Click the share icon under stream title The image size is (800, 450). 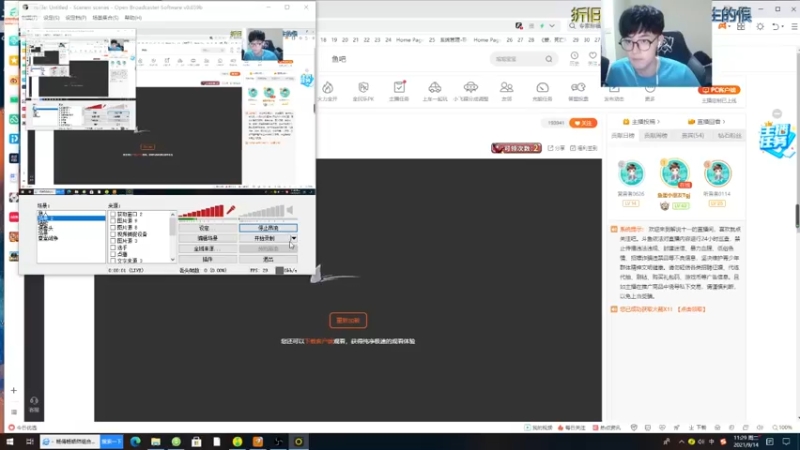coord(551,148)
